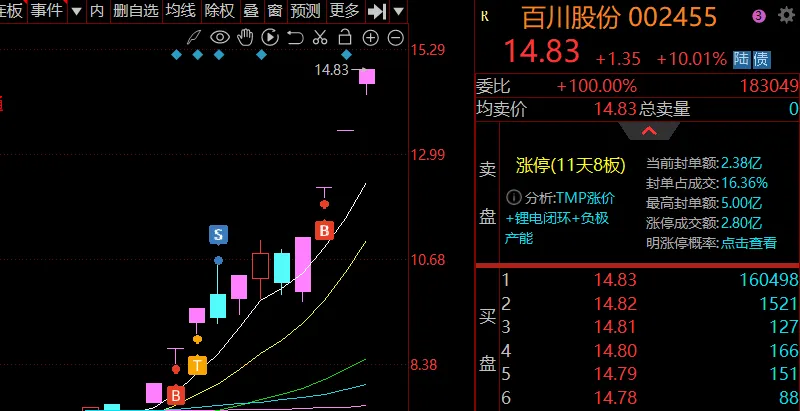Viewport: 800px width, 411px height.
Task: Click 当前封单额 value 2.38亿
Action: 740,164
